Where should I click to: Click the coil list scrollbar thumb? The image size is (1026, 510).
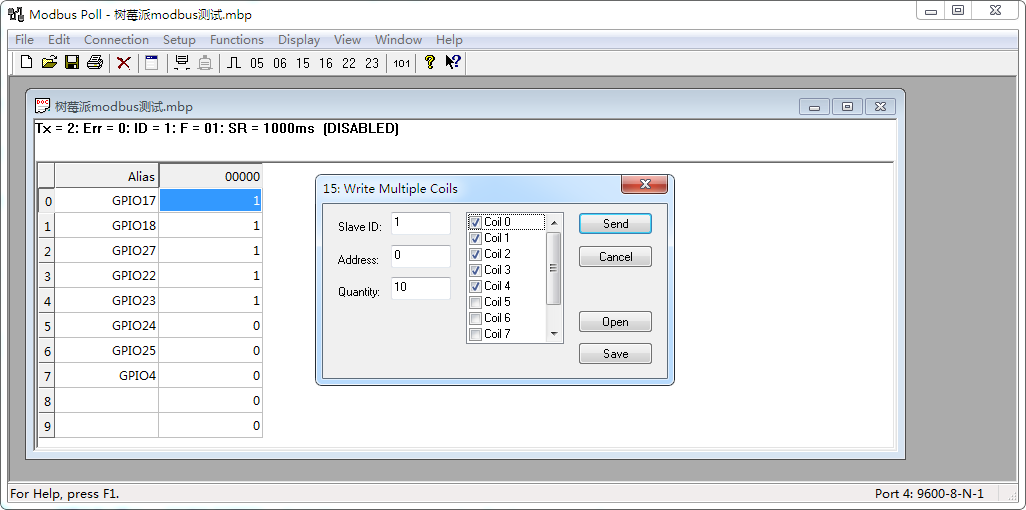click(x=554, y=268)
